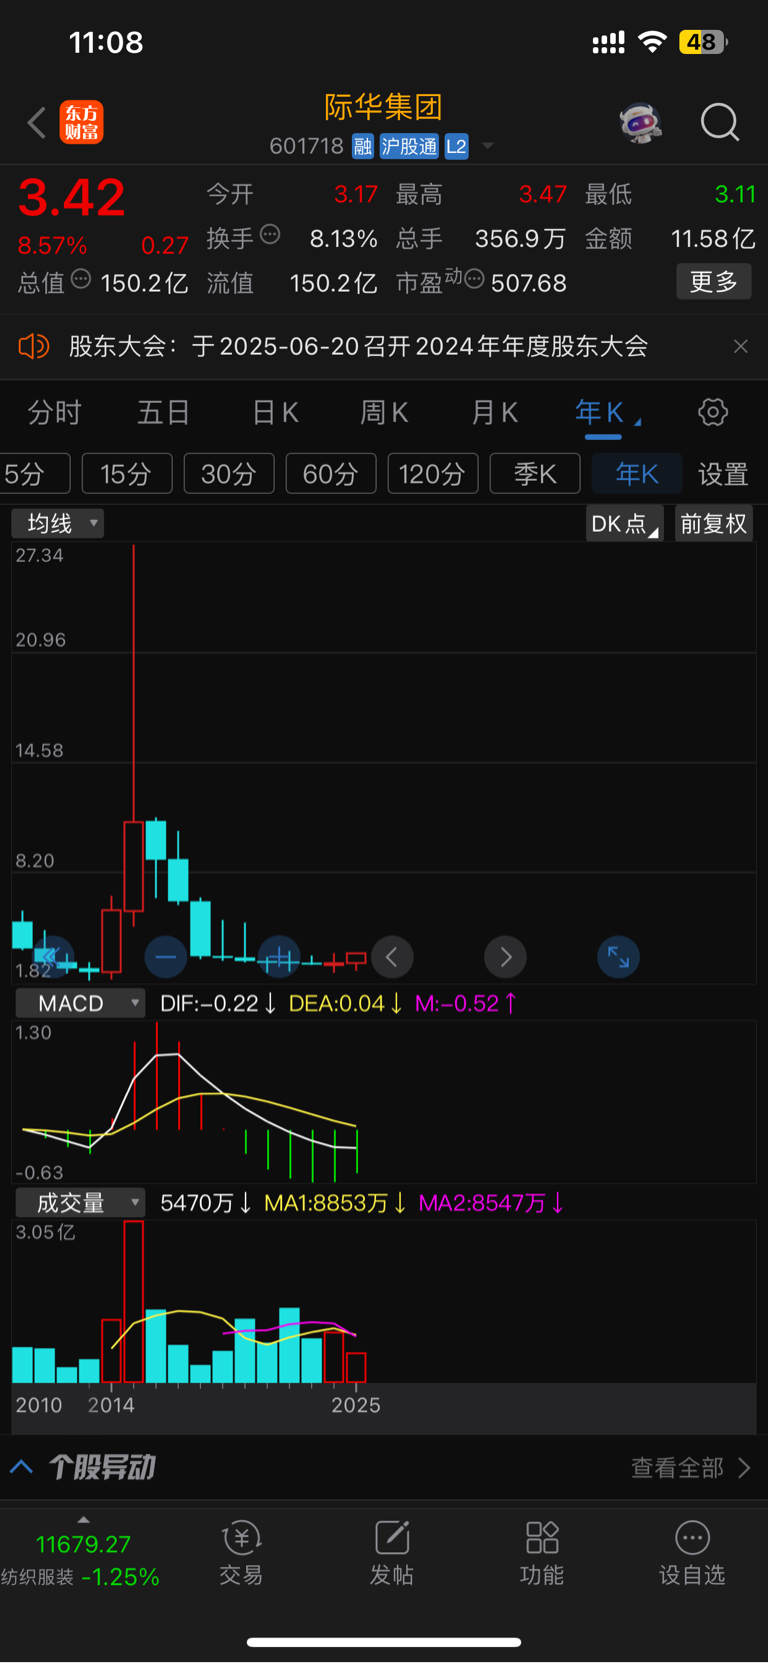Zoom out chart with minus icon
Screen dimensions: 768x1663
[166, 957]
